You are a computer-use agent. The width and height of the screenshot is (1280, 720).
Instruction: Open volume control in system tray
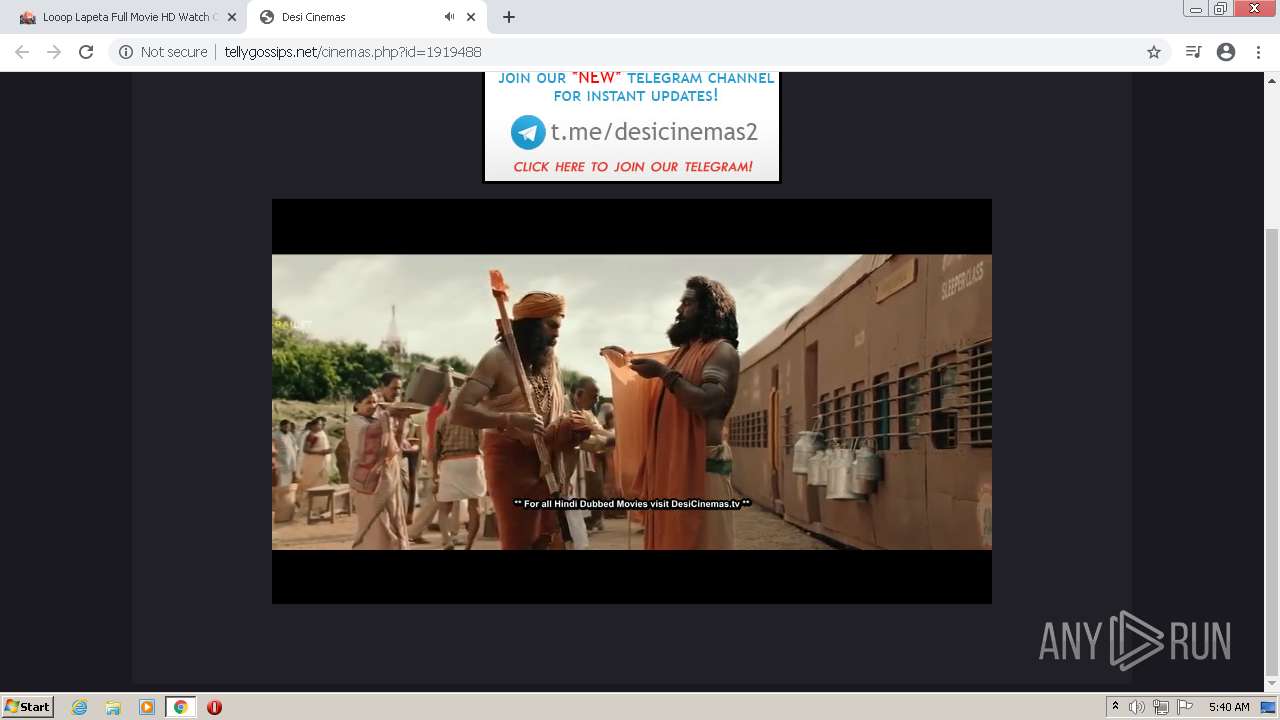click(x=1137, y=707)
